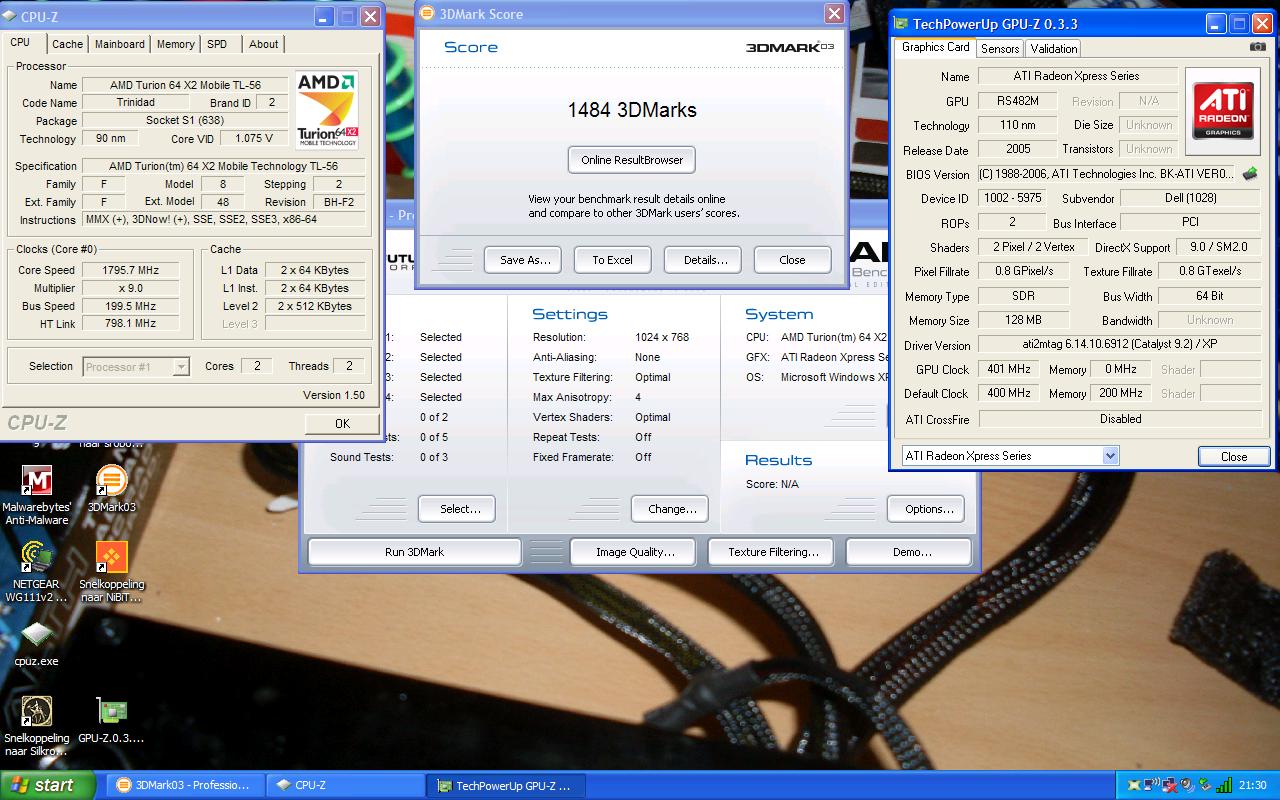Open Malwarebytes' Anti-Malware desktop shortcut
This screenshot has width=1280, height=800.
tap(36, 496)
